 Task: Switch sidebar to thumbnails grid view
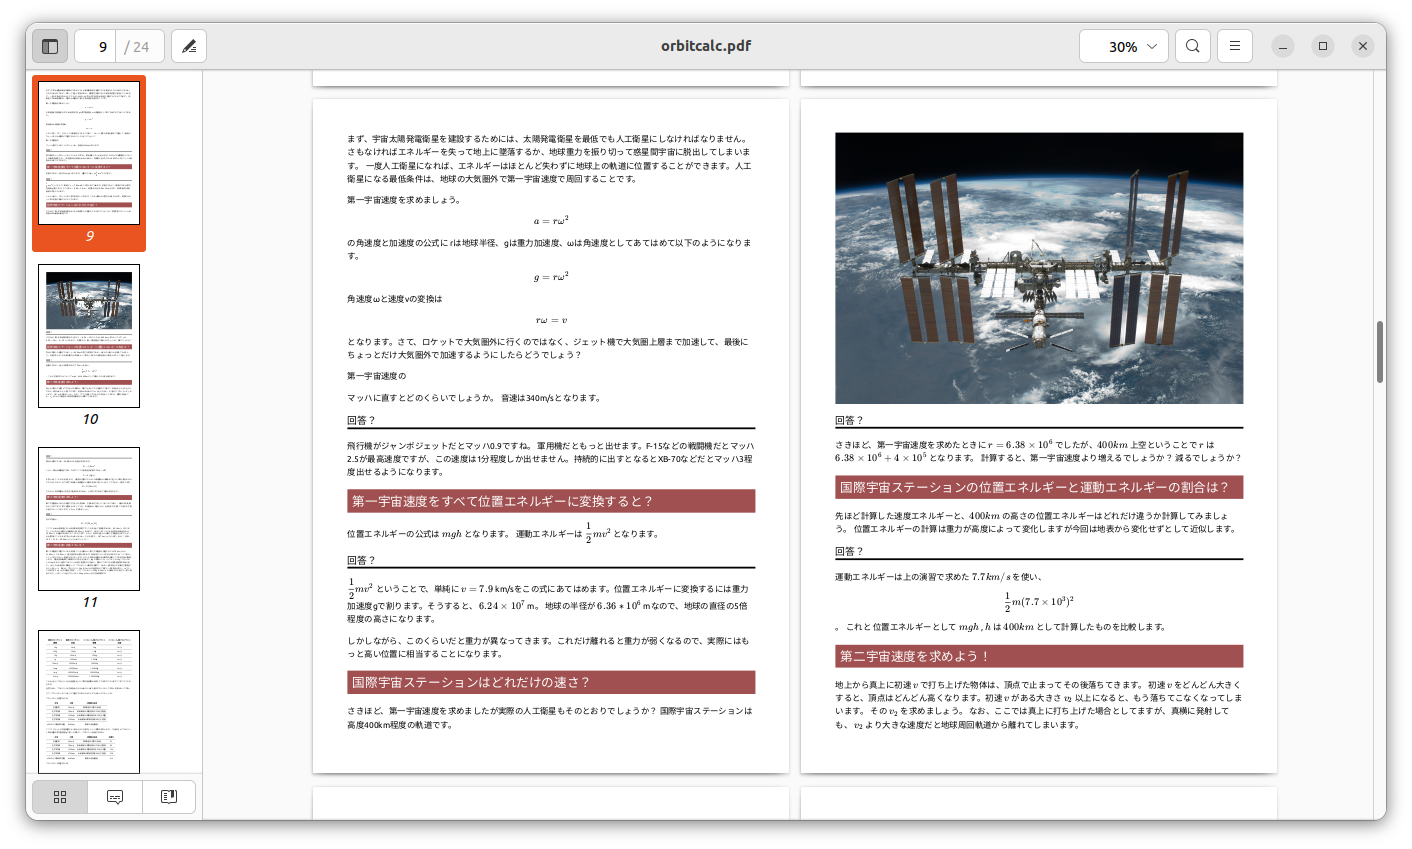[x=60, y=797]
